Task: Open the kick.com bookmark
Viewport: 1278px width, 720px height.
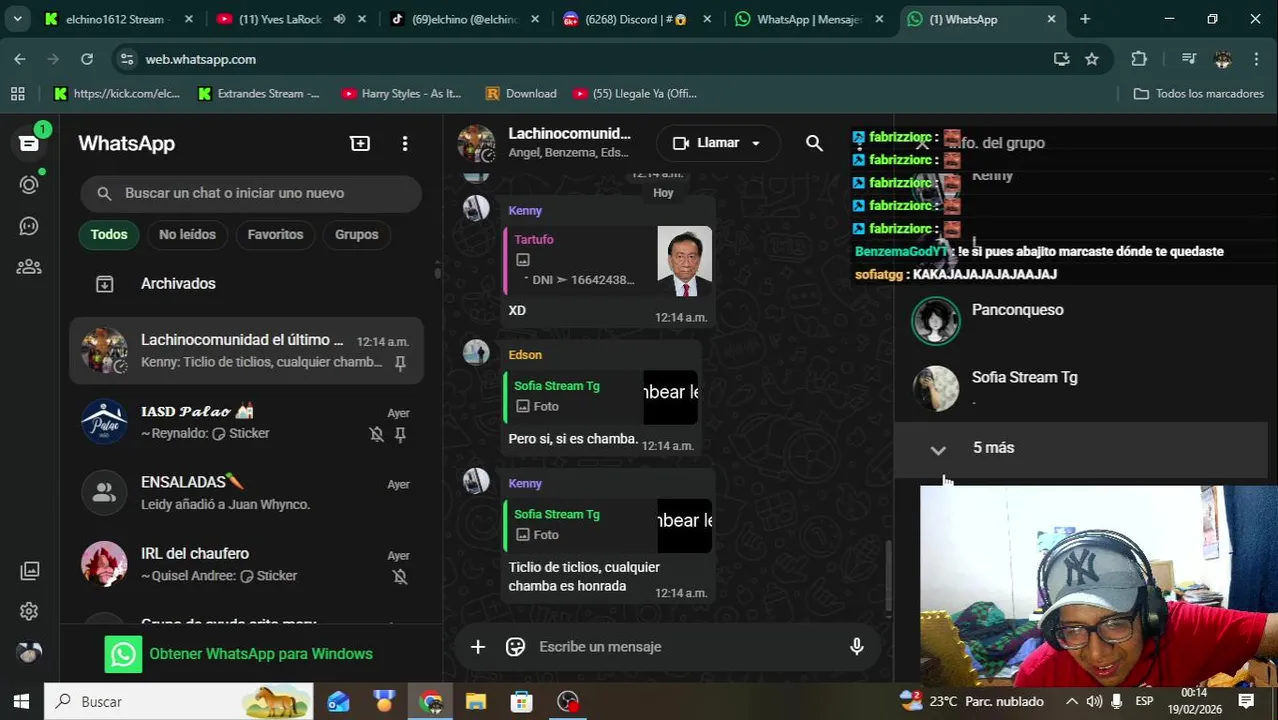Action: point(117,93)
